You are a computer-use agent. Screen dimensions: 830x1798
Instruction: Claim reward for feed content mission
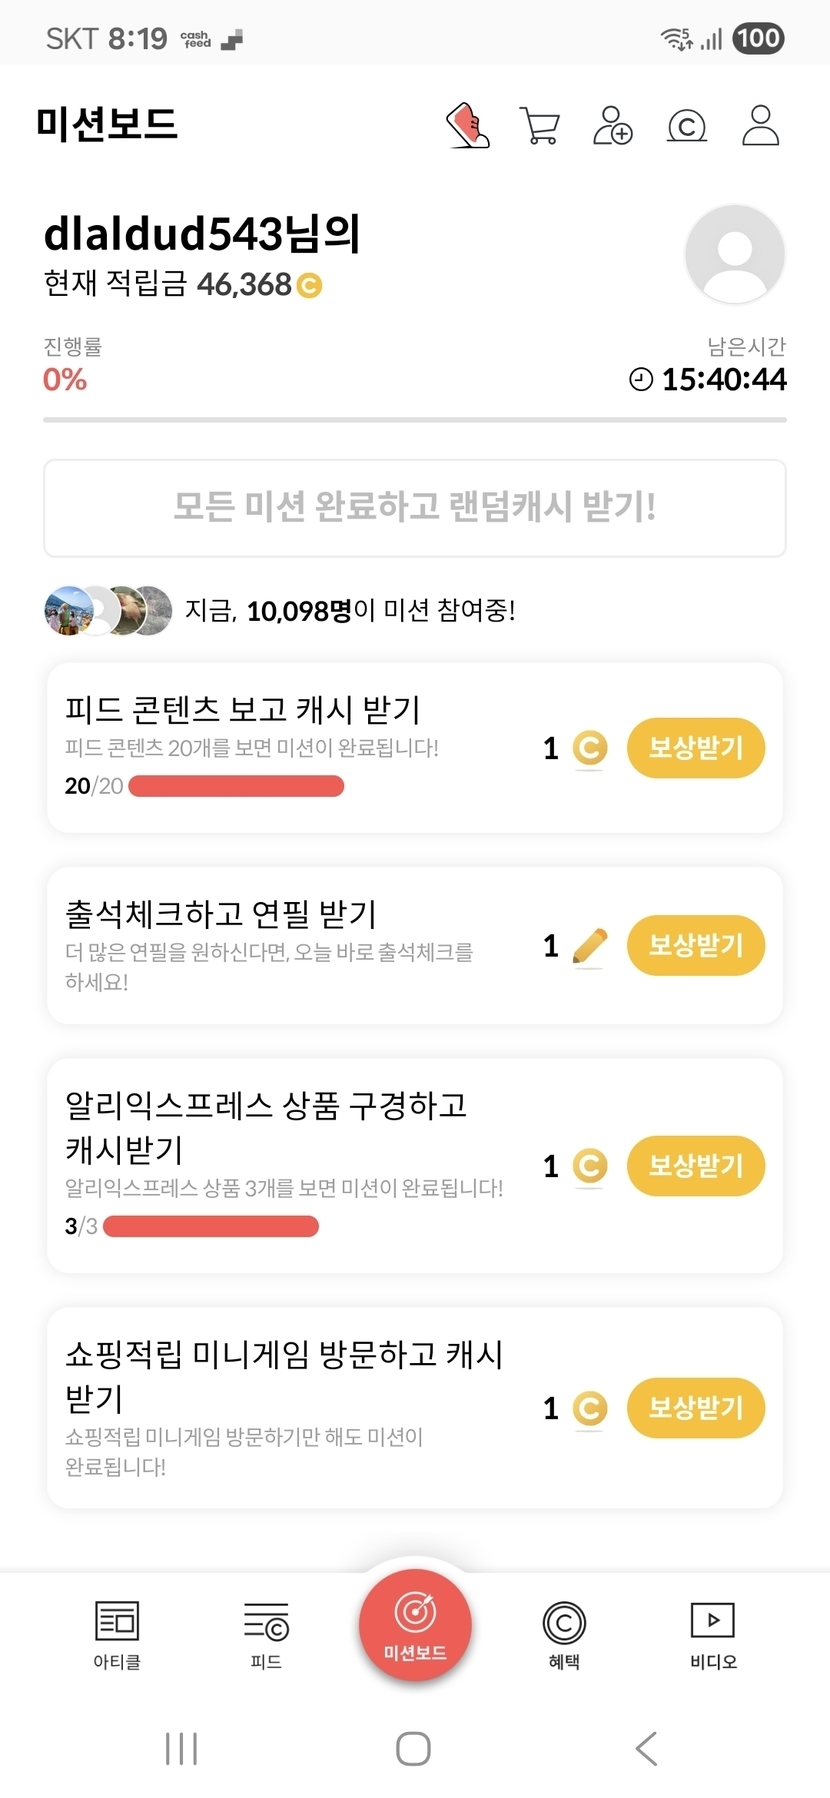[695, 748]
